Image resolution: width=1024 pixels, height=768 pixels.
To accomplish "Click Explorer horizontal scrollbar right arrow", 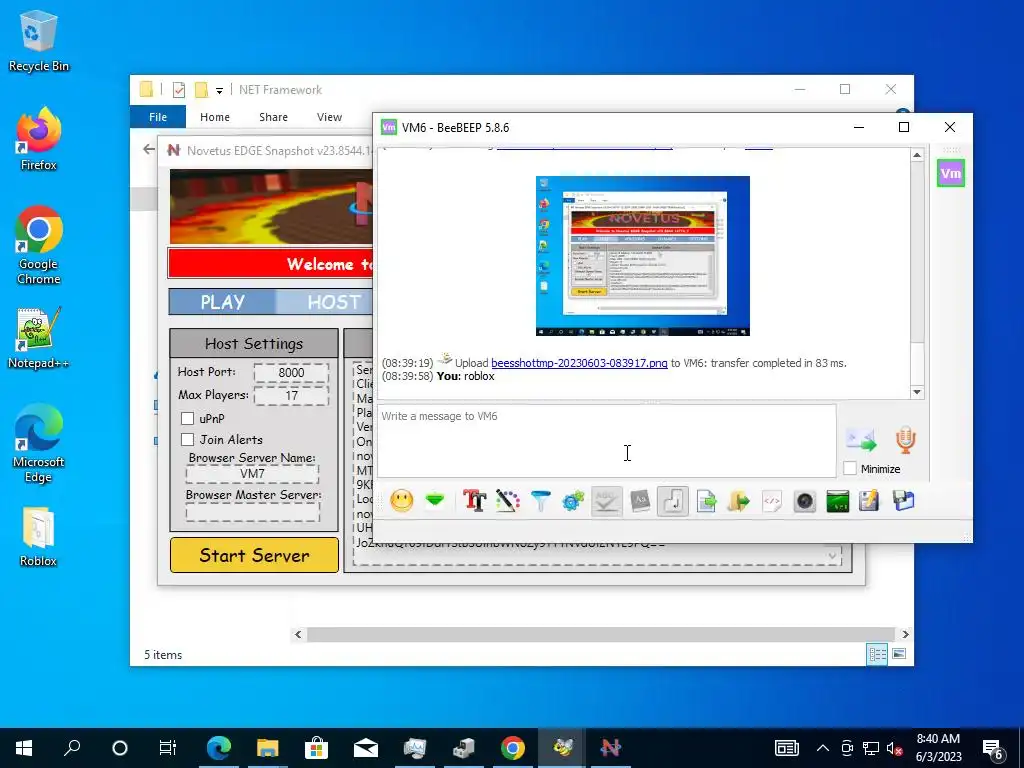I will click(x=905, y=634).
